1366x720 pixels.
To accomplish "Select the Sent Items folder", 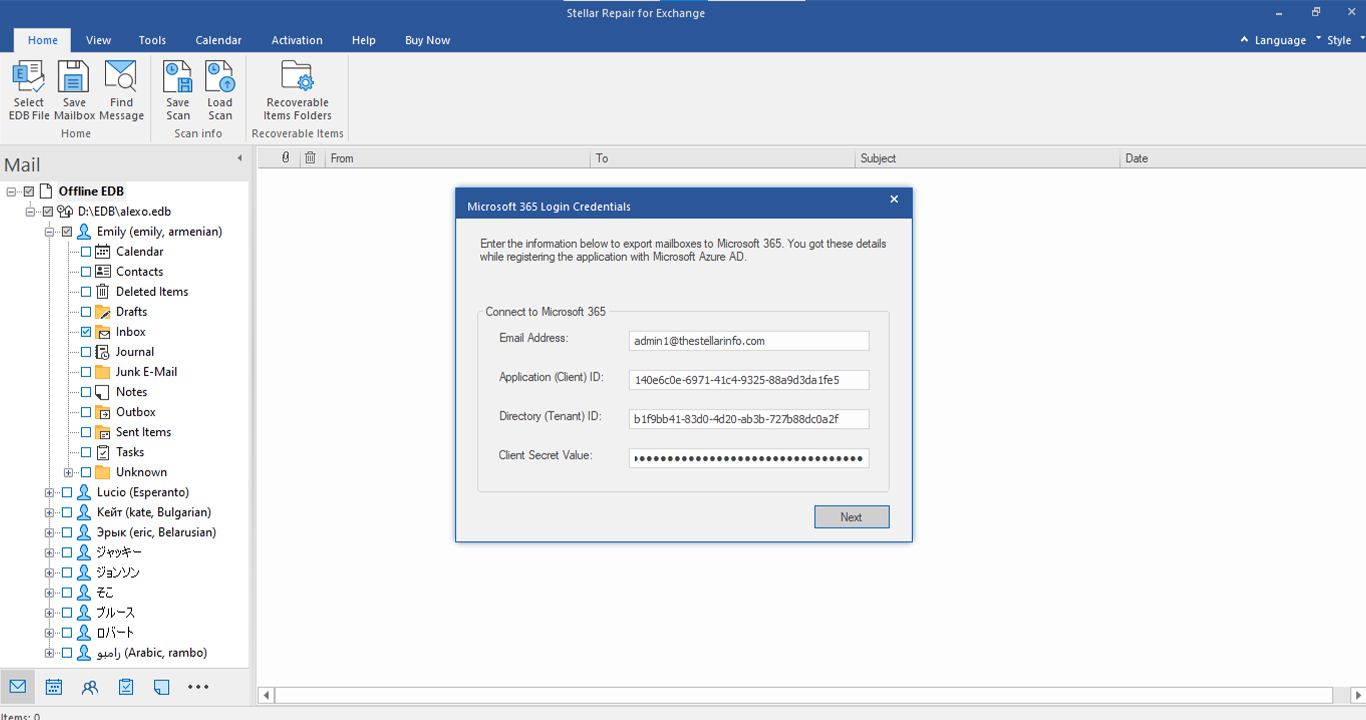I will click(143, 432).
